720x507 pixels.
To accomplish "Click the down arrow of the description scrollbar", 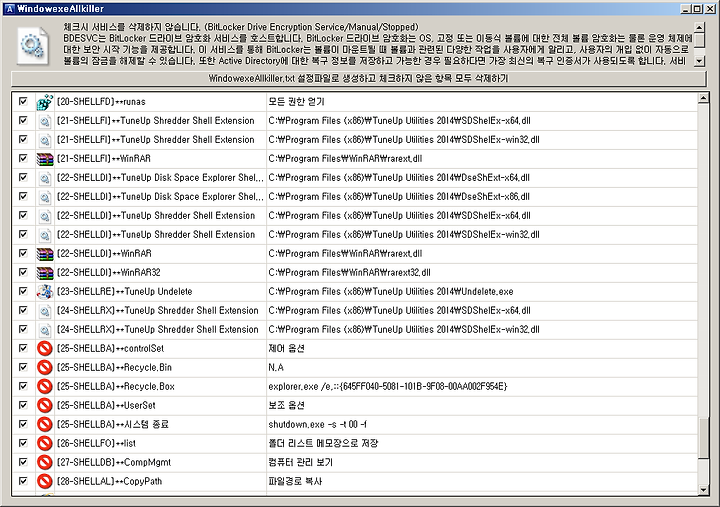I will (x=699, y=61).
